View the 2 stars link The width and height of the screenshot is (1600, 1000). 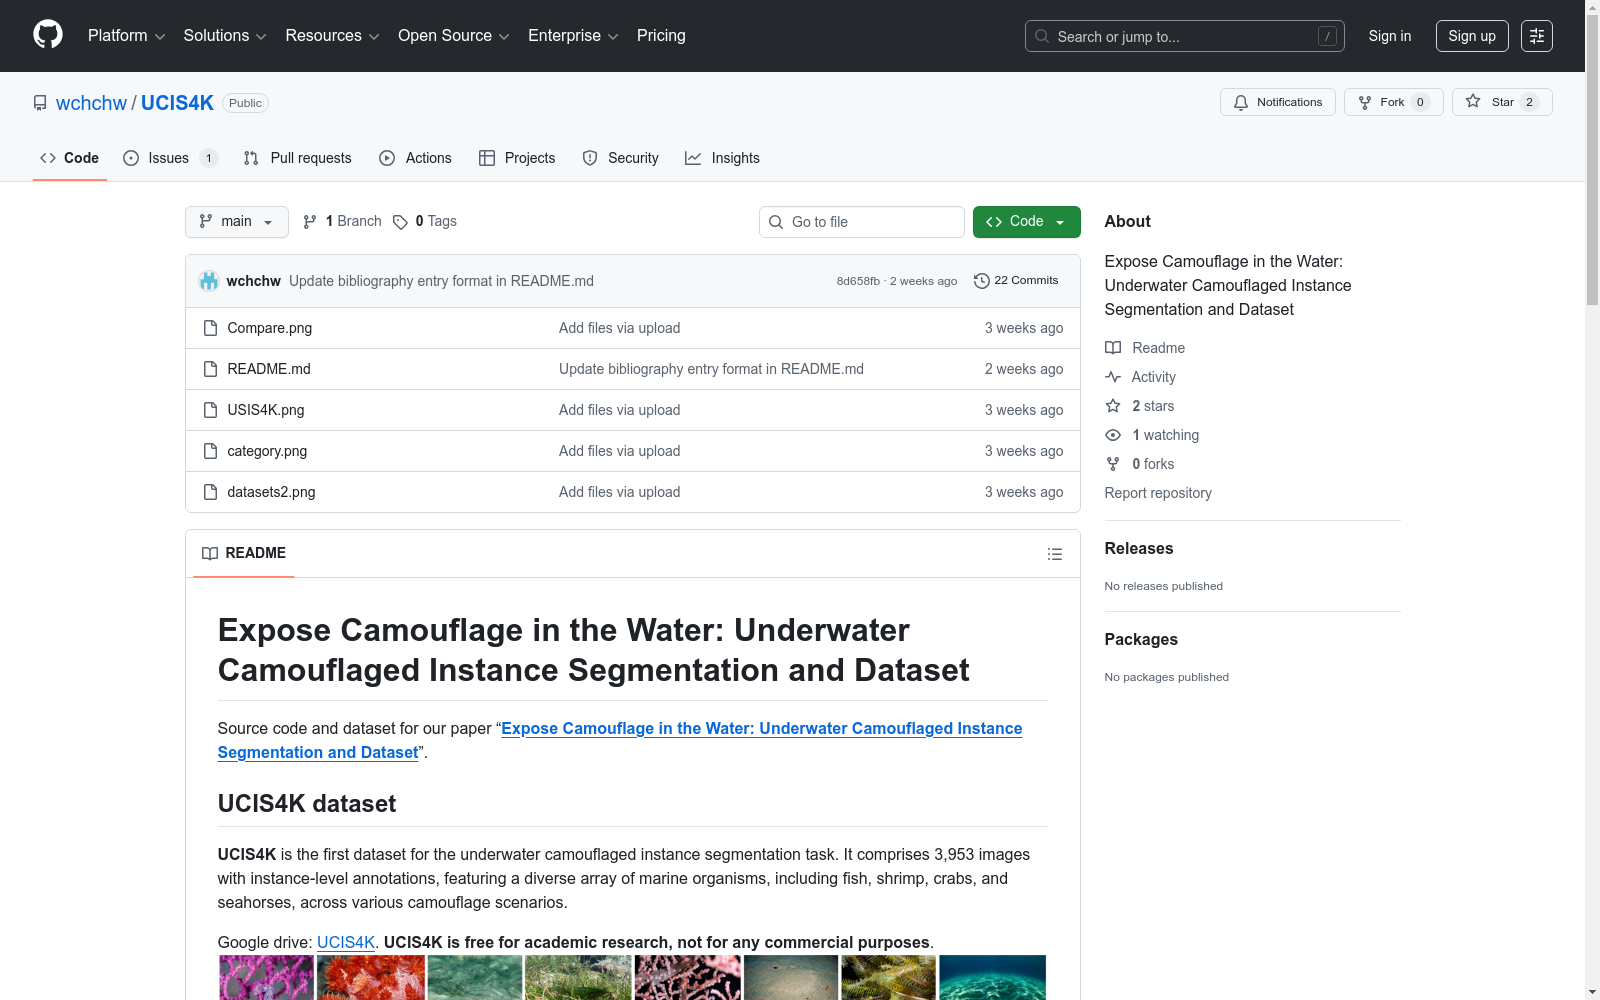(x=1140, y=406)
